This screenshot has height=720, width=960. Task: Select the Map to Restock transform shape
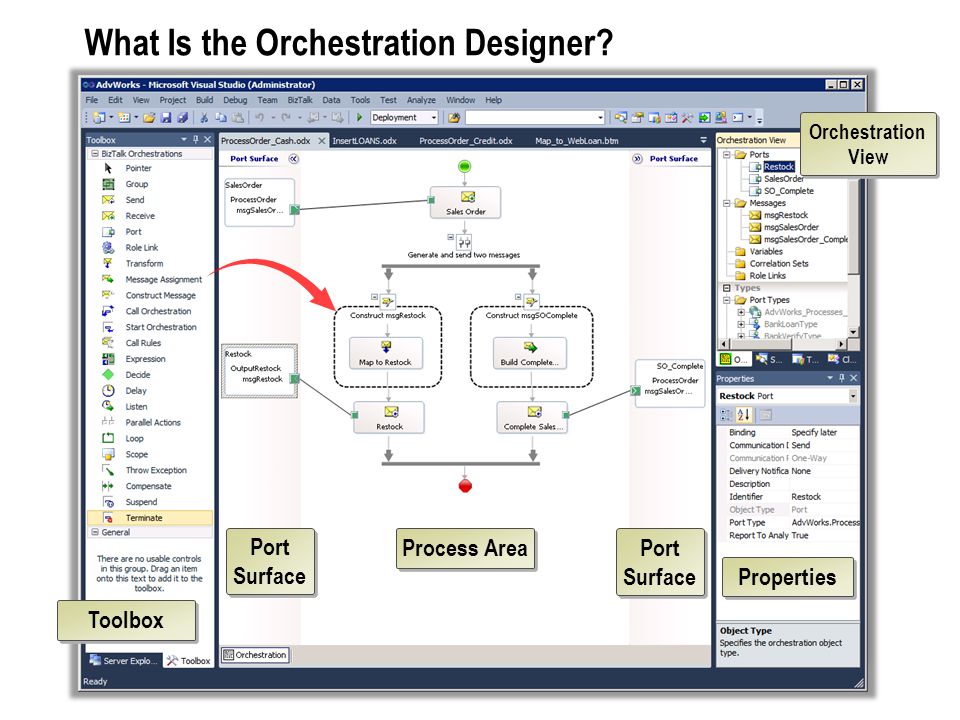click(386, 353)
